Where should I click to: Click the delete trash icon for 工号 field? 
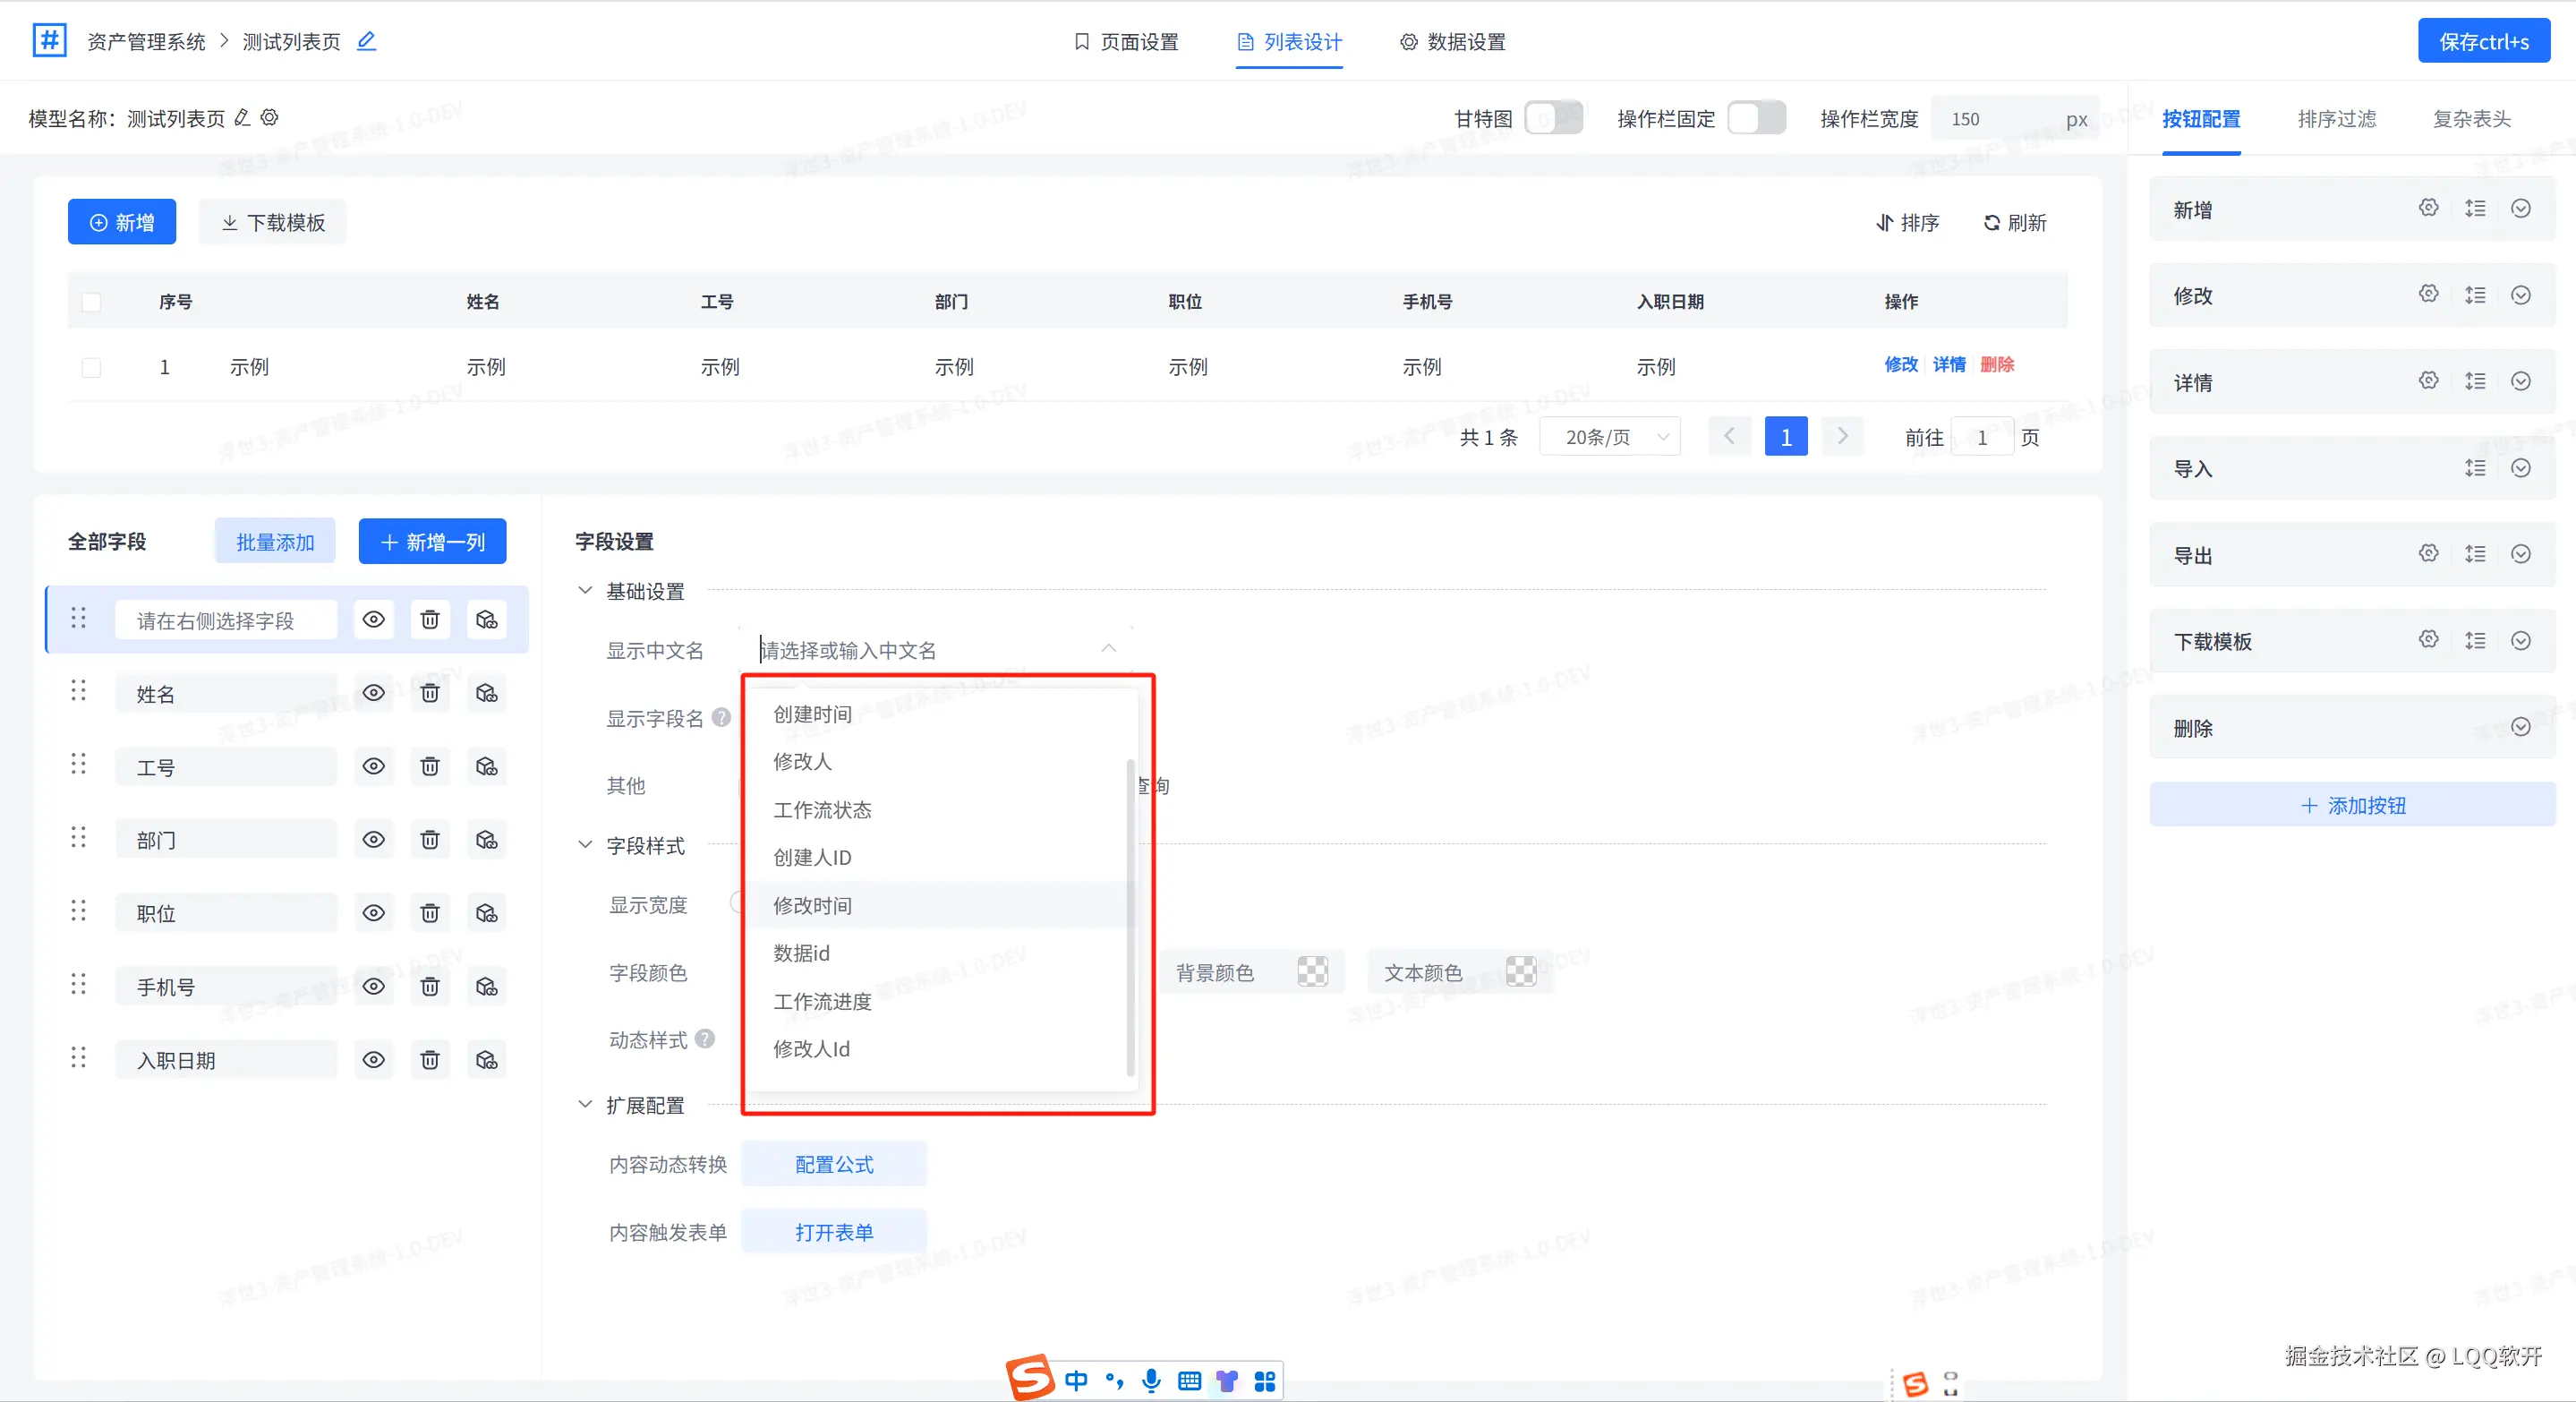click(430, 767)
